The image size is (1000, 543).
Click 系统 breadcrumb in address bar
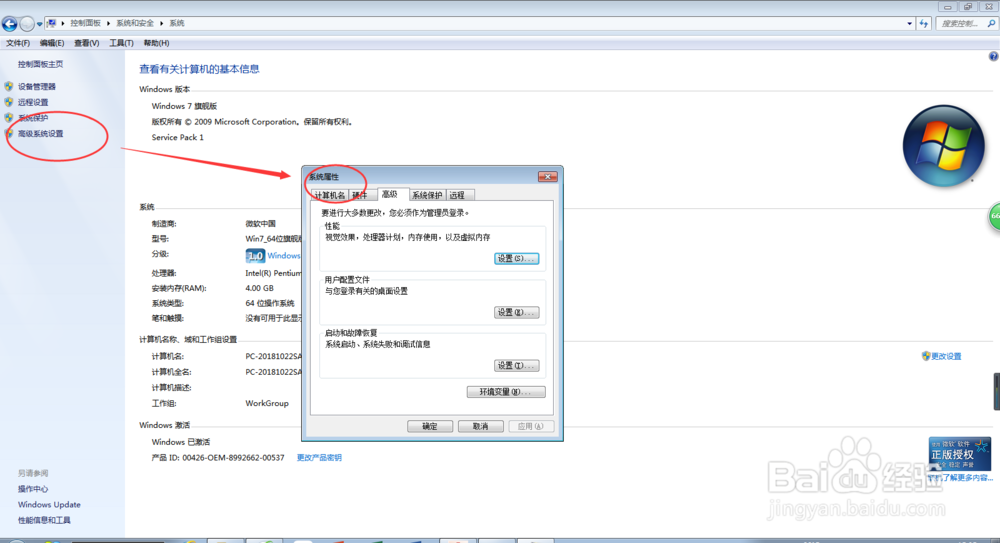pos(177,24)
